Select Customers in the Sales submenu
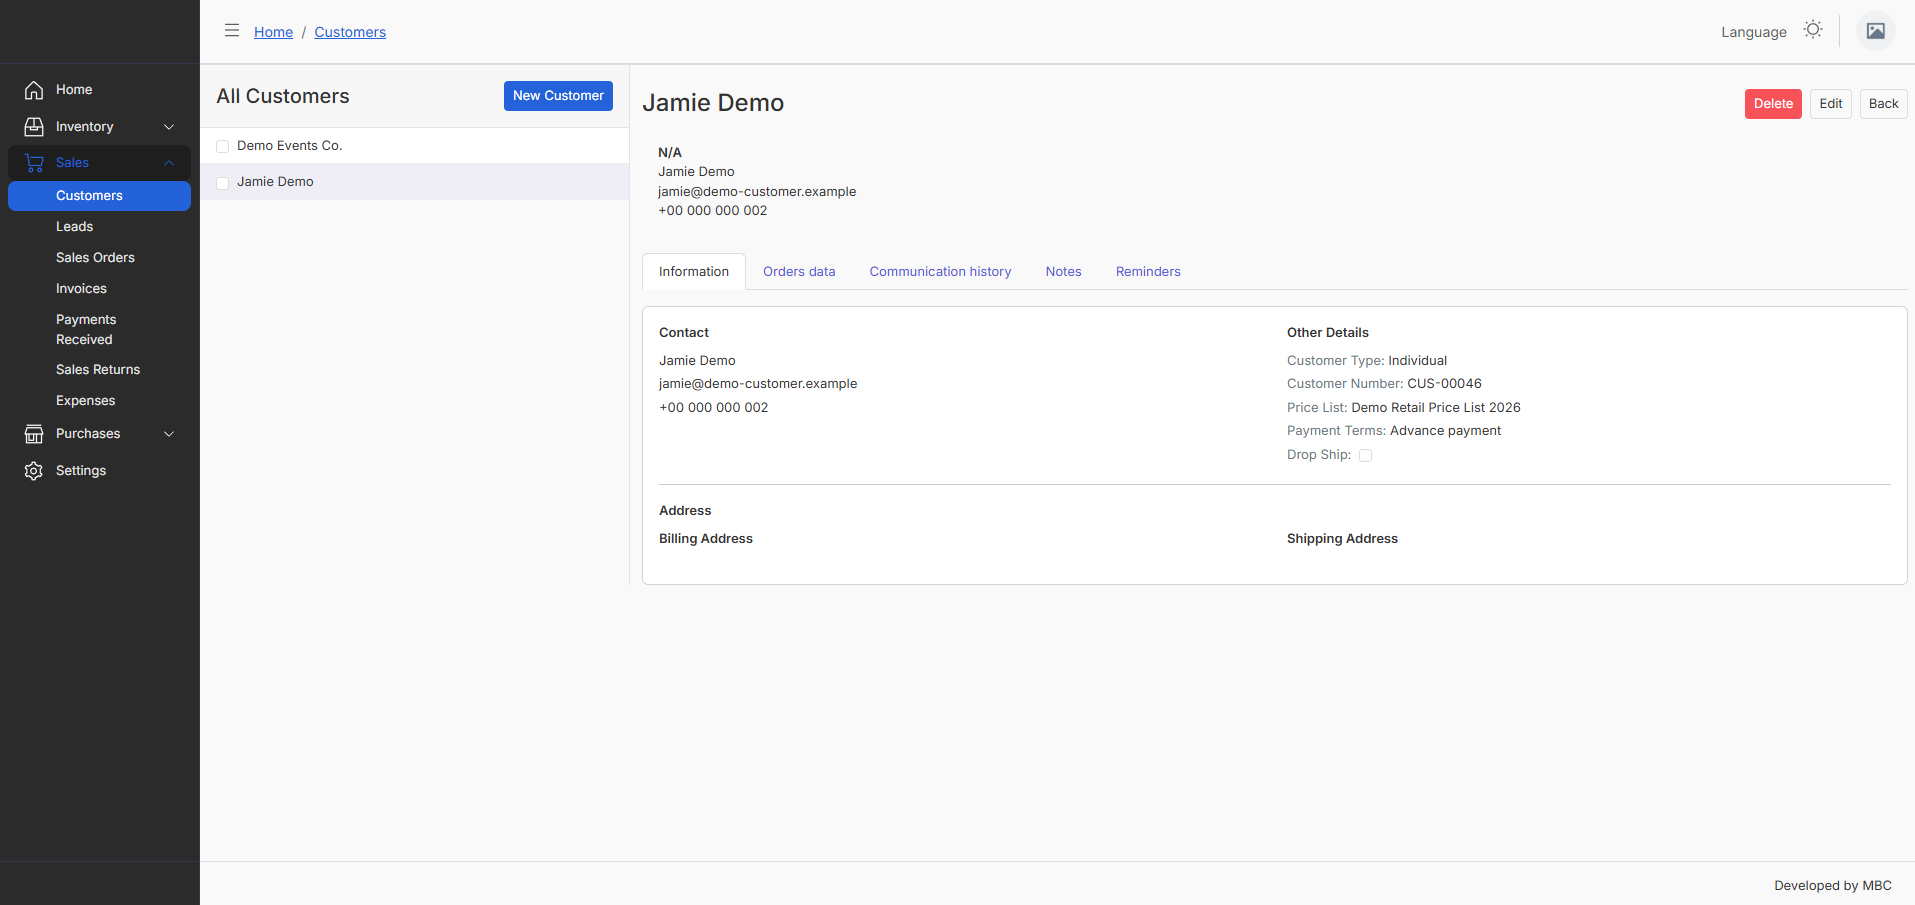 pos(99,196)
